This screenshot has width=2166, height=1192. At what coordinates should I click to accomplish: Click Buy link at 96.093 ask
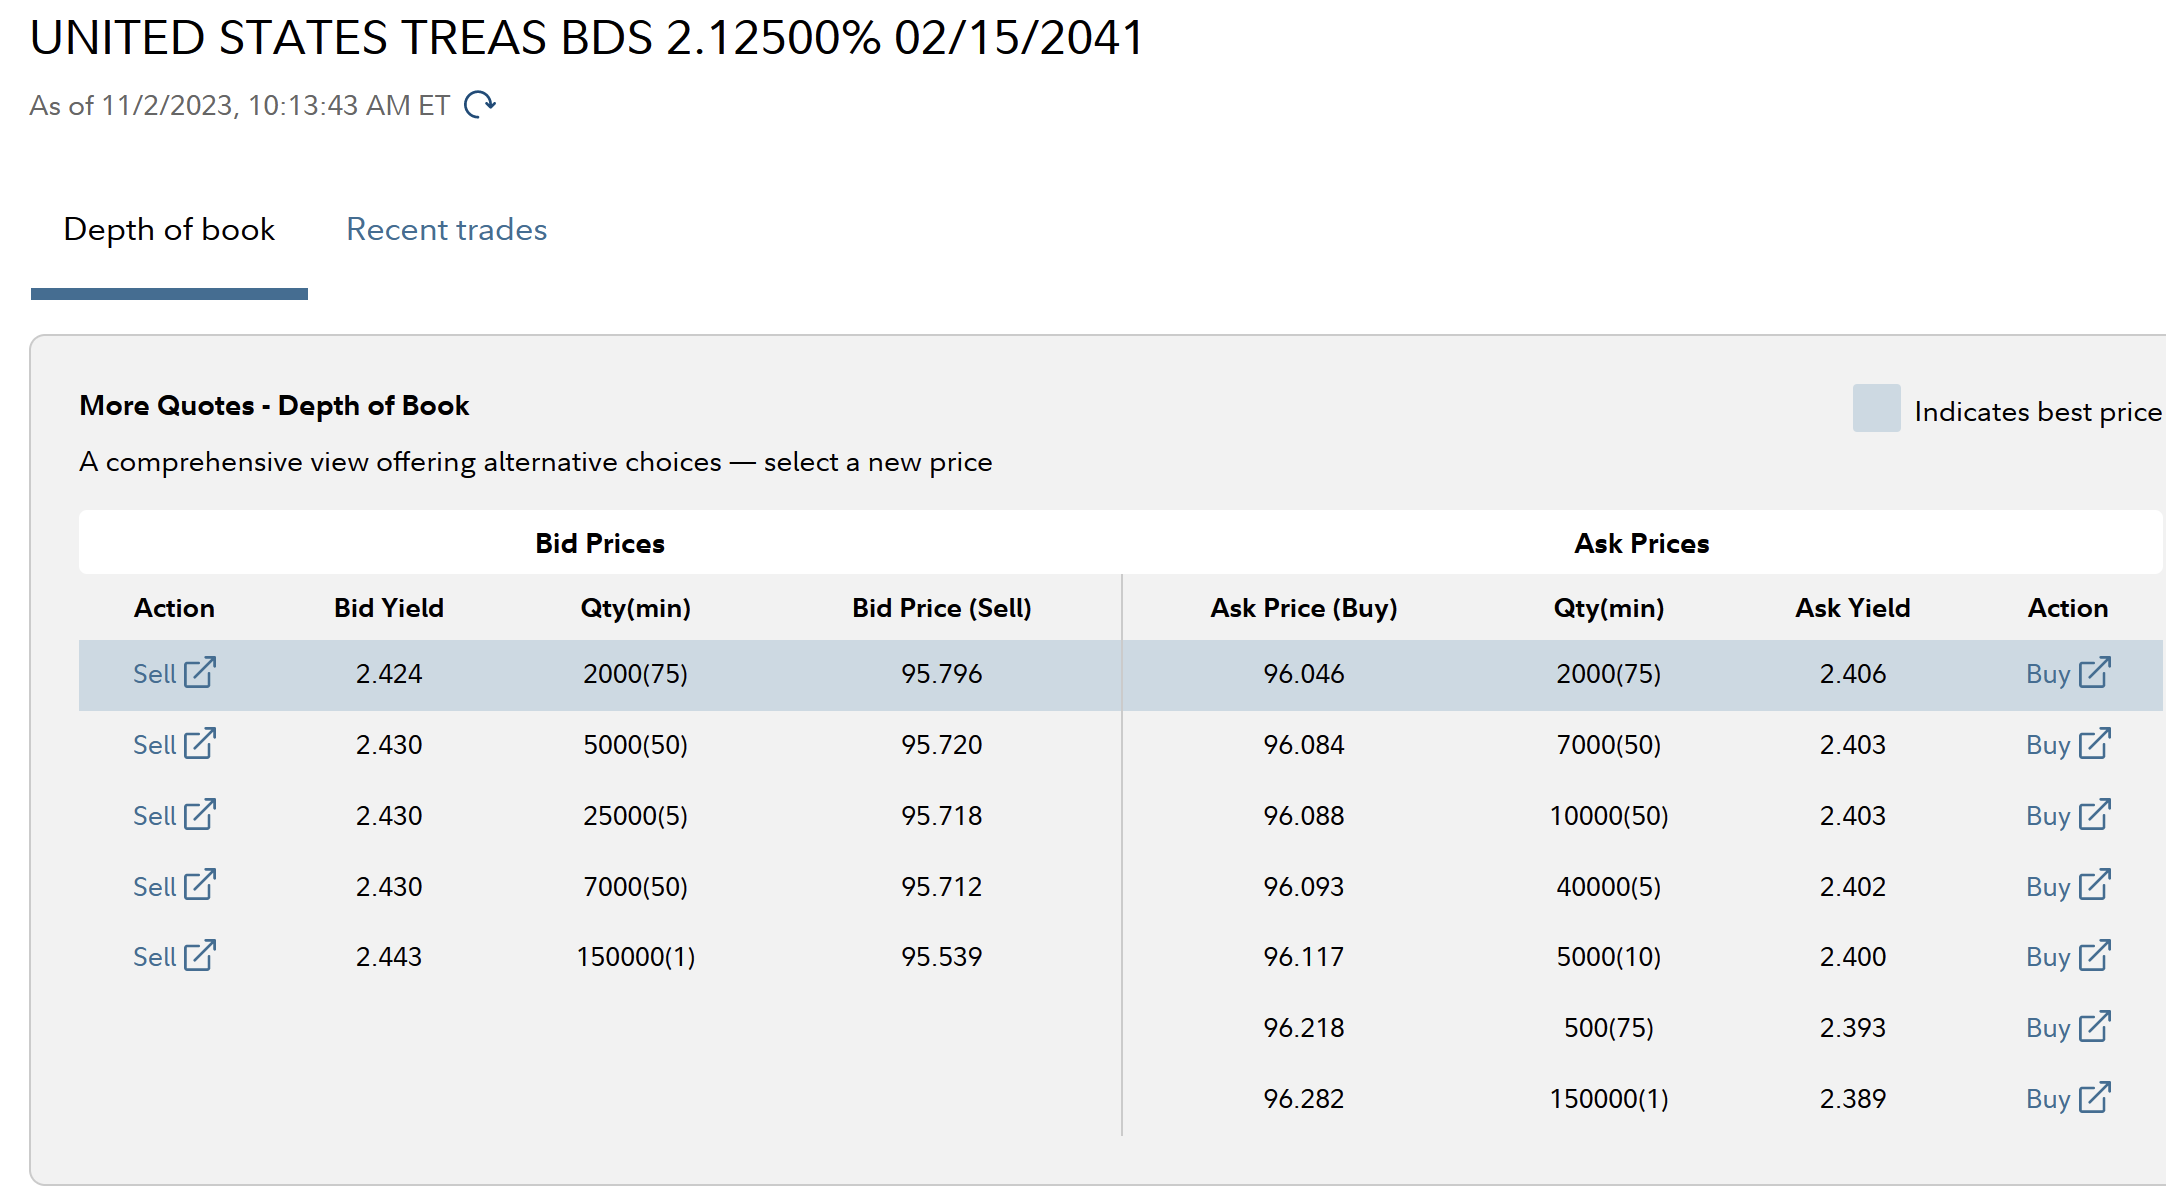pyautogui.click(x=2047, y=887)
